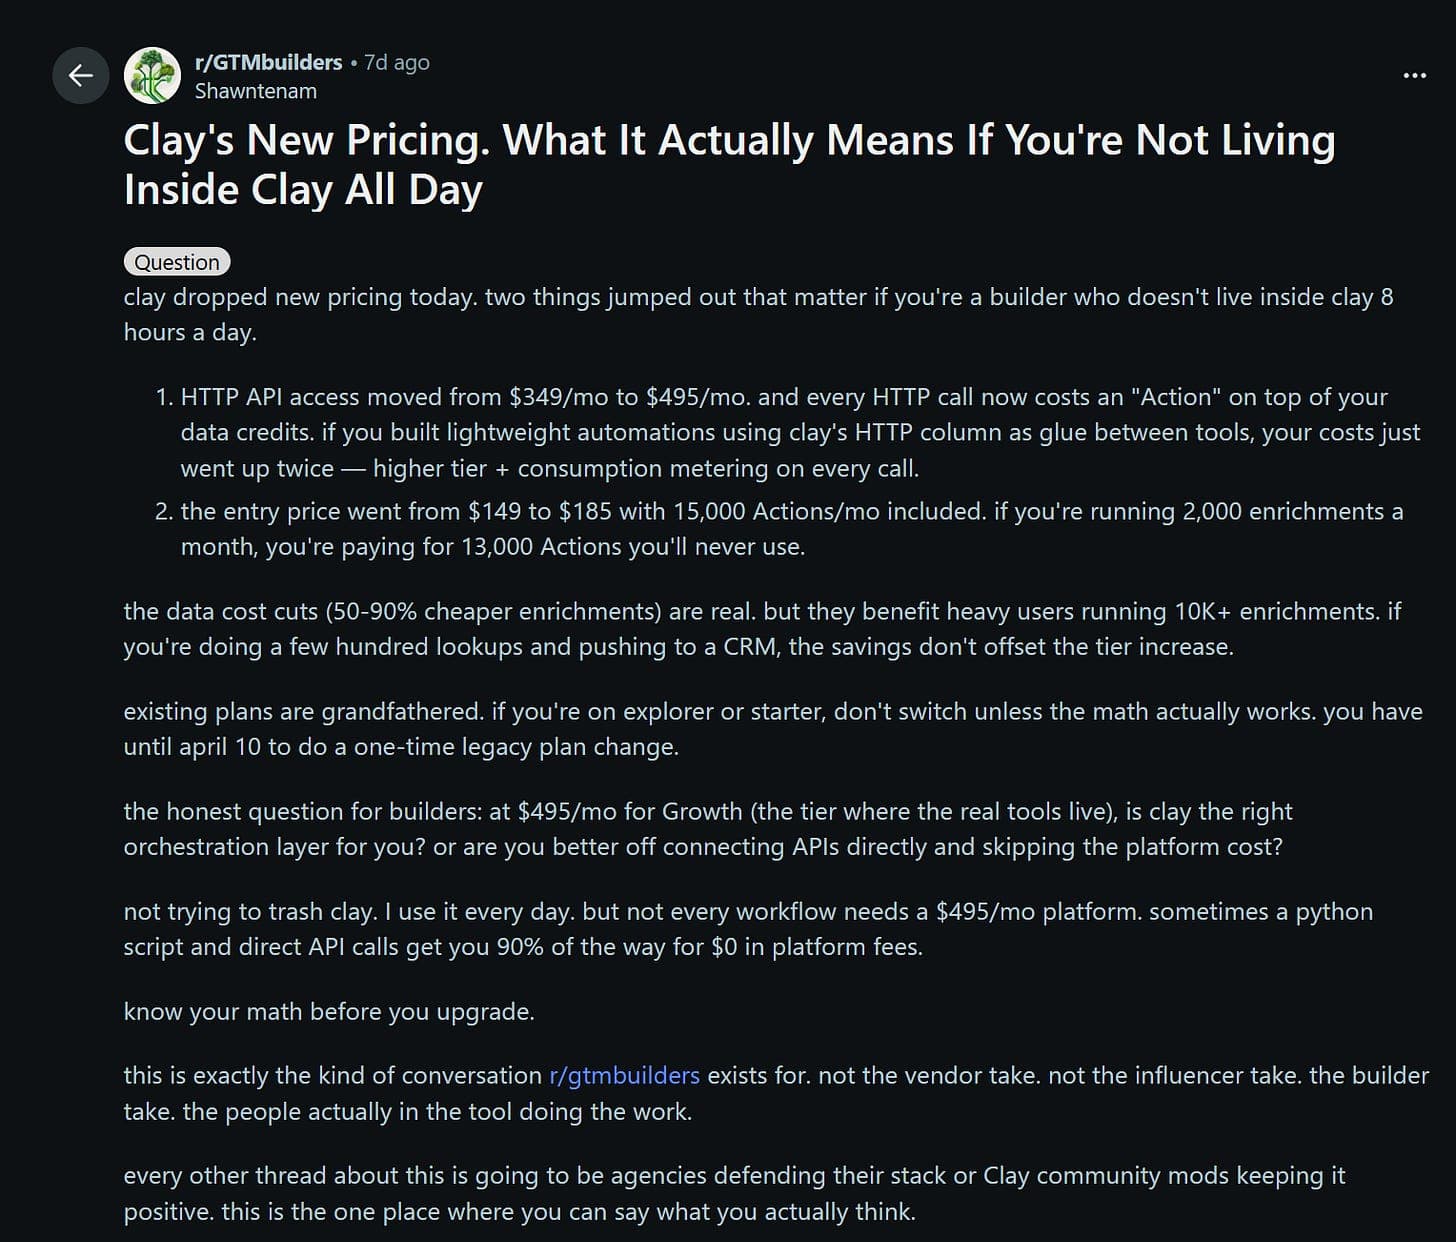Follow the inline r/gtmbuilders link
Screen dimensions: 1456x1242
click(x=624, y=1075)
